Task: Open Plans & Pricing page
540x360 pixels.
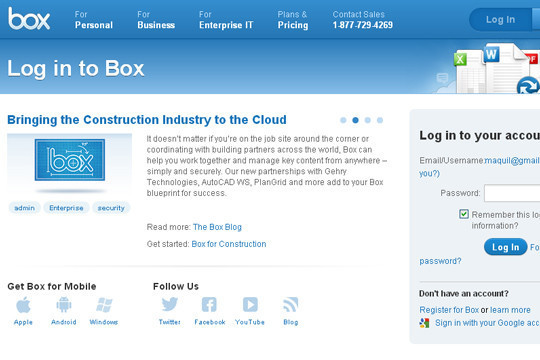Action: [x=293, y=20]
